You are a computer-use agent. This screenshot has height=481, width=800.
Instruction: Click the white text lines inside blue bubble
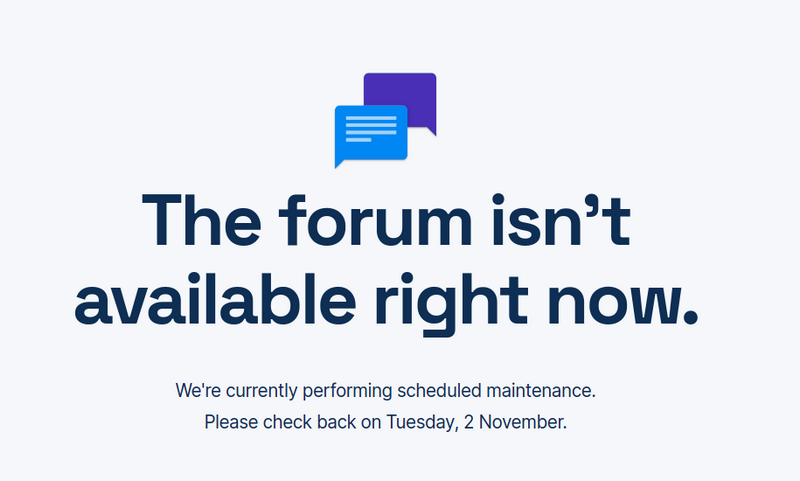point(370,129)
